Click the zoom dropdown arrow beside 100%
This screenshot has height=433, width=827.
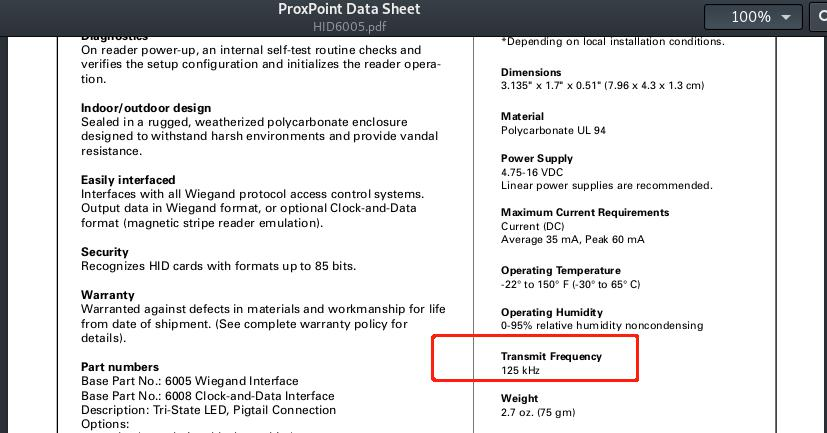[785, 17]
